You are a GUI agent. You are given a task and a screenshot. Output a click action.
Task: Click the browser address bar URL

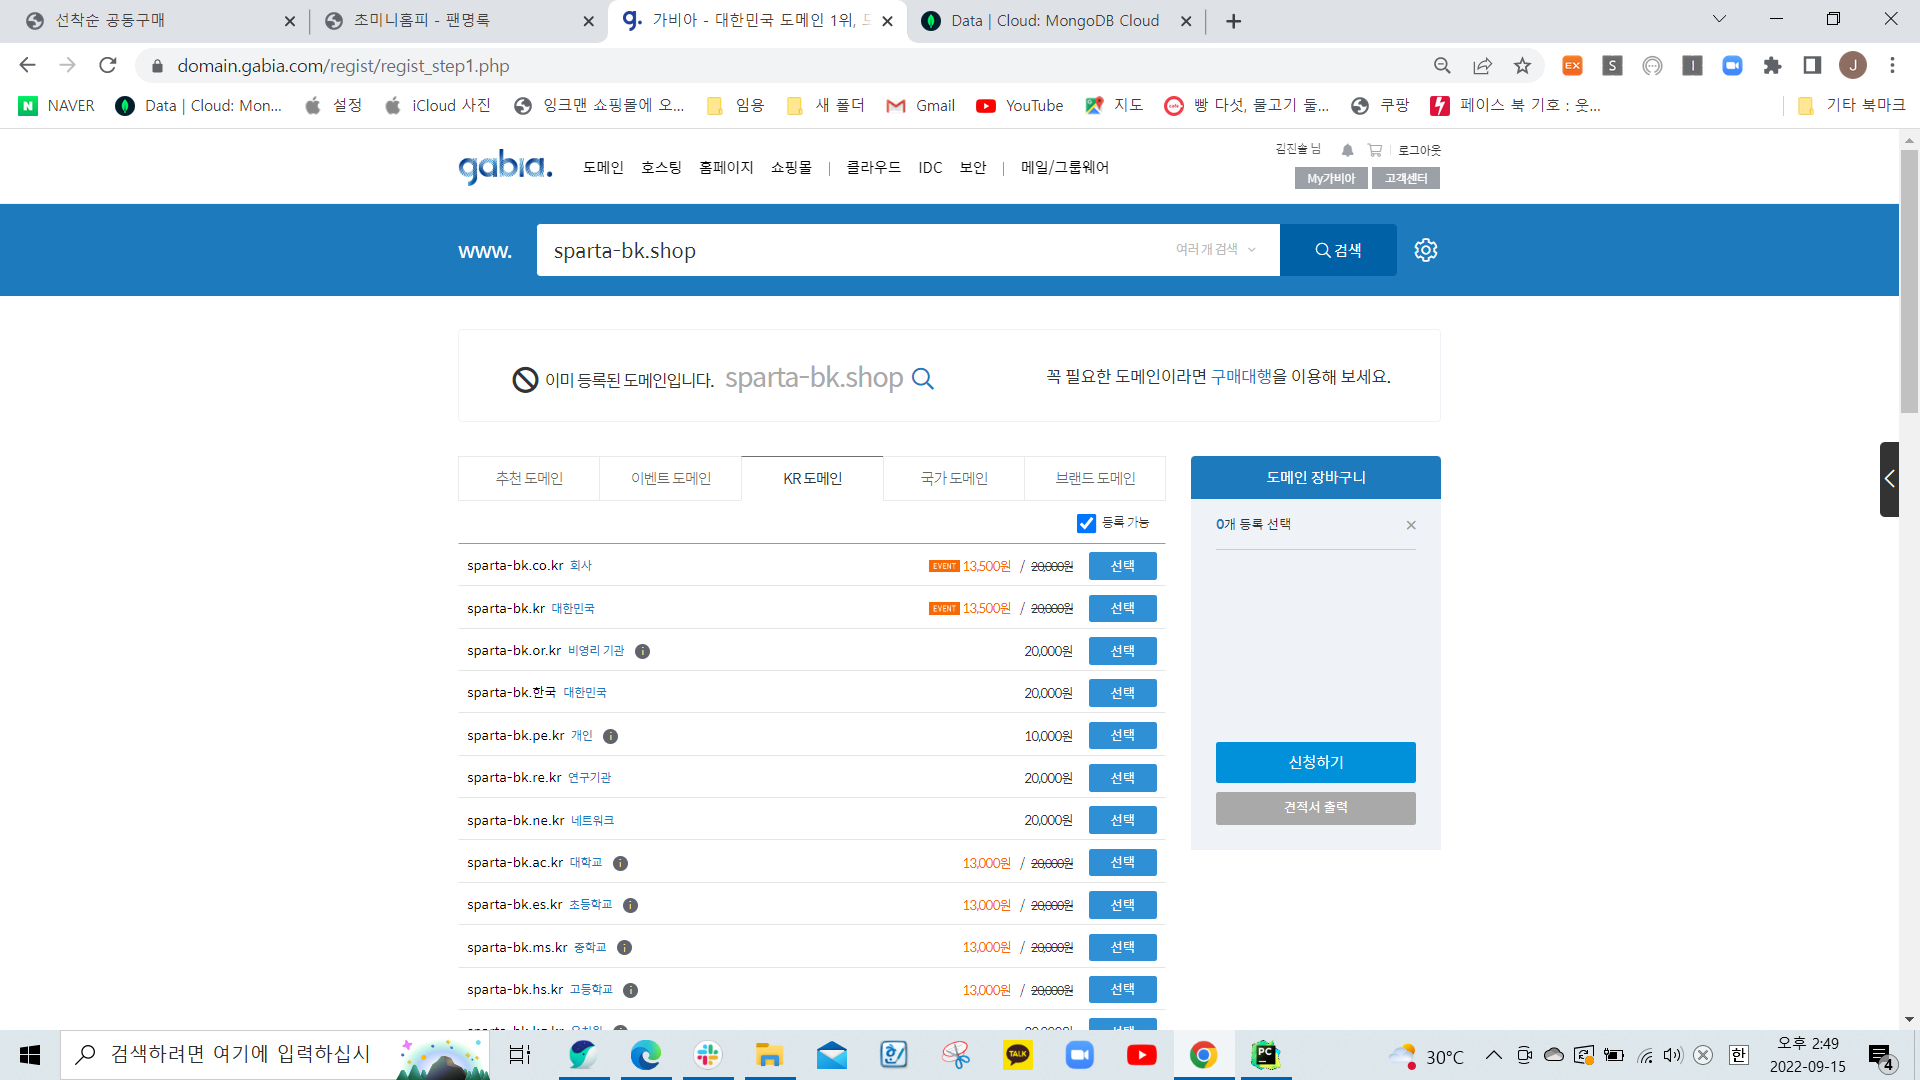343,66
